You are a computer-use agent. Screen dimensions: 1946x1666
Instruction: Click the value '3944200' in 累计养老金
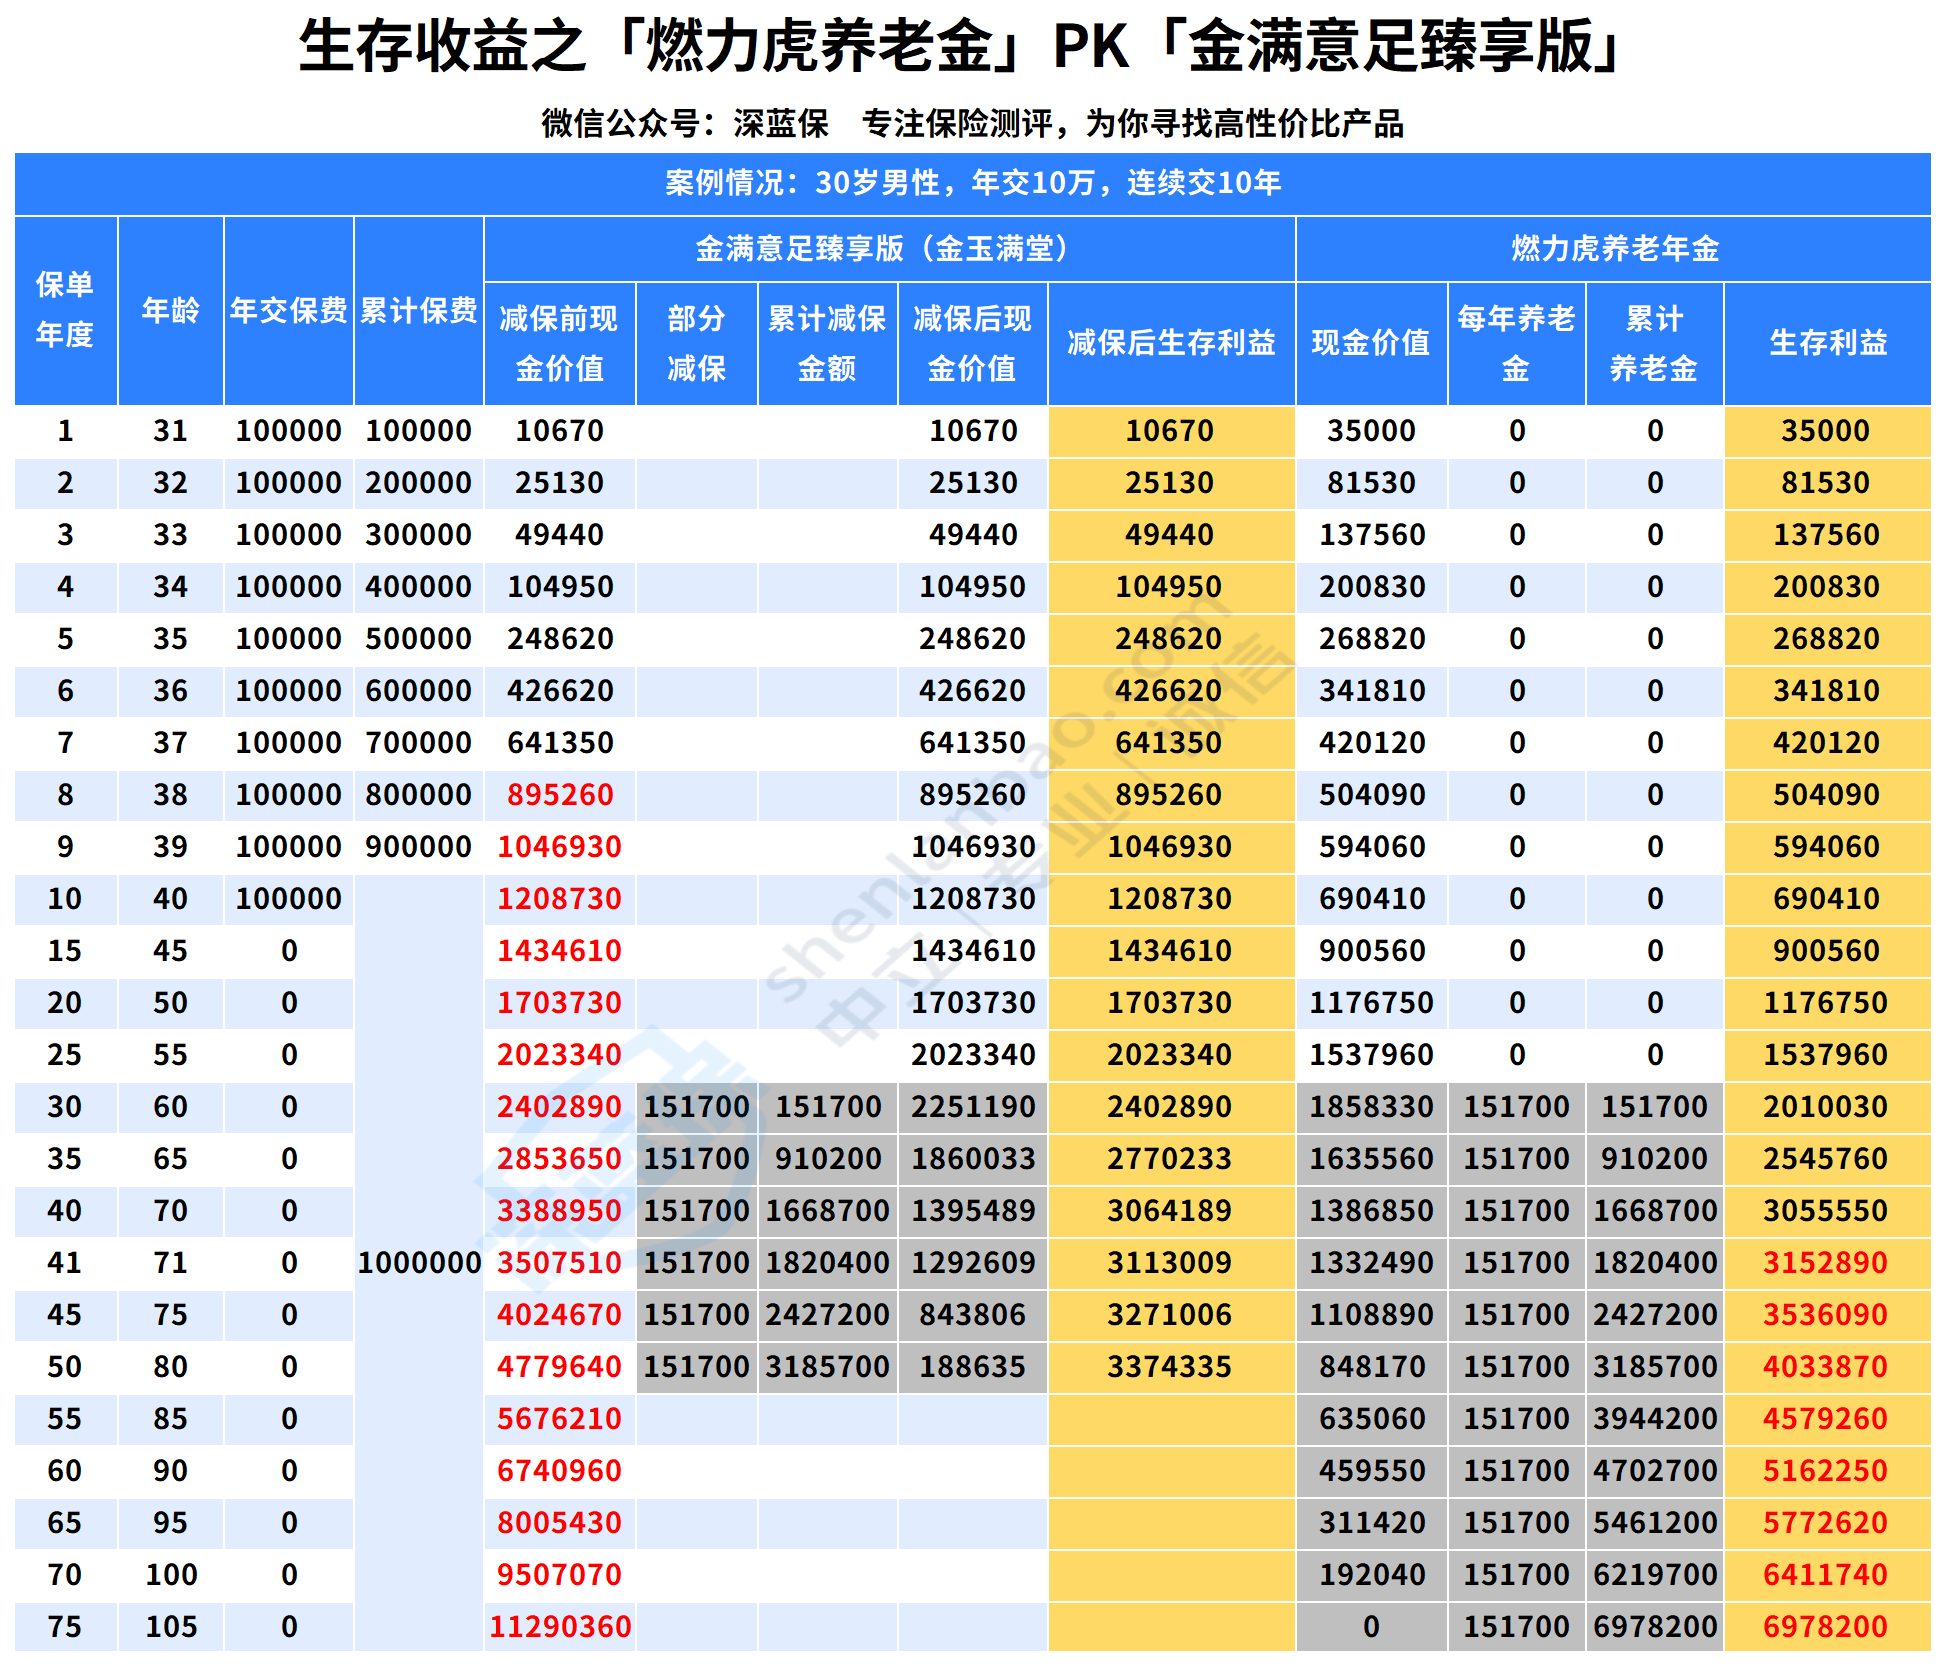(1655, 1419)
